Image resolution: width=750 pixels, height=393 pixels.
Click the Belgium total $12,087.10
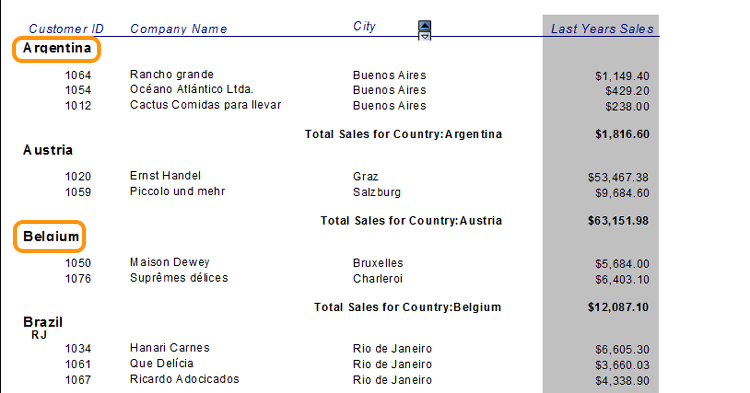618,307
